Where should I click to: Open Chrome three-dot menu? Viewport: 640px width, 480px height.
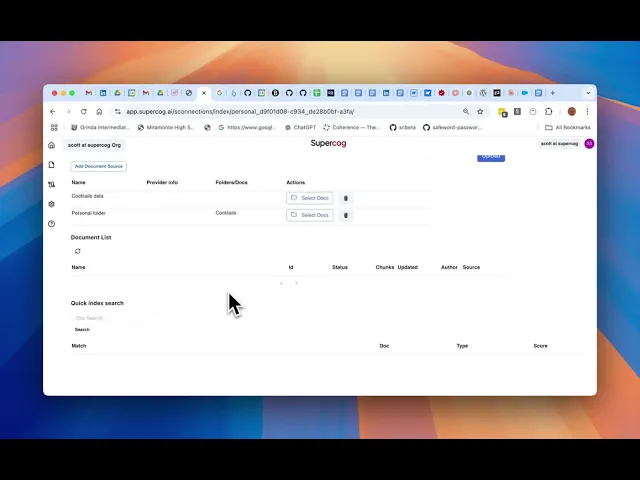pos(587,111)
